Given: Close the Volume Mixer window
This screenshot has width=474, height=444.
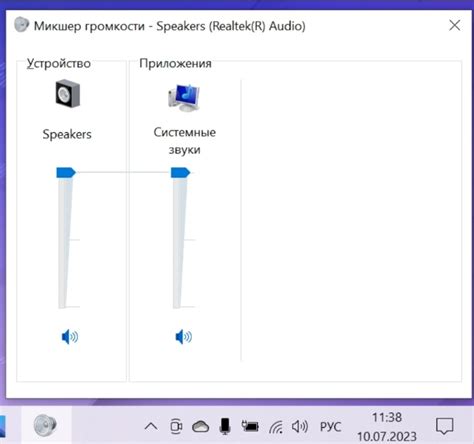Looking at the screenshot, I should click(455, 25).
